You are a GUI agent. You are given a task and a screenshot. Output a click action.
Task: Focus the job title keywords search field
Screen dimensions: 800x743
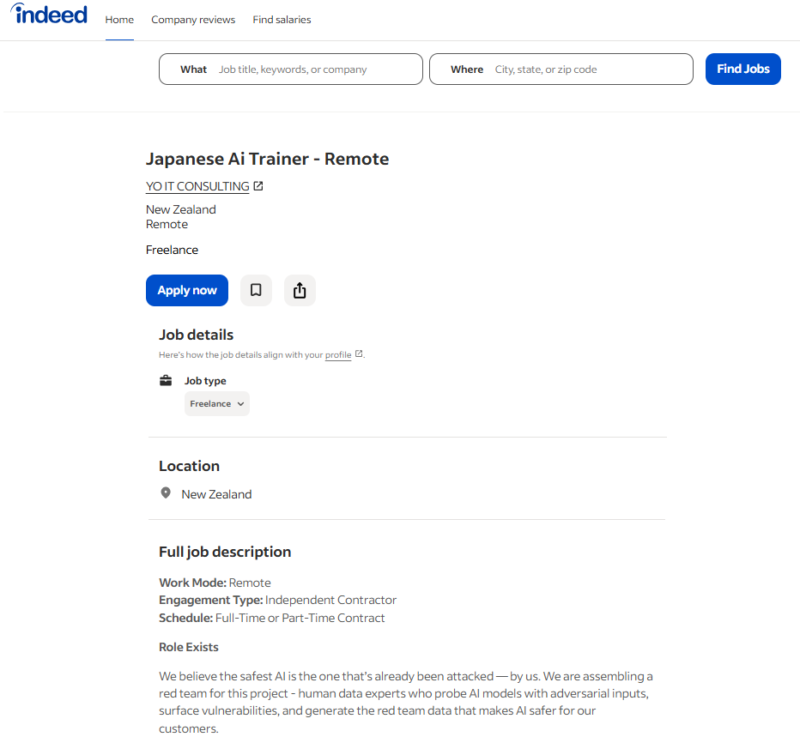[315, 69]
